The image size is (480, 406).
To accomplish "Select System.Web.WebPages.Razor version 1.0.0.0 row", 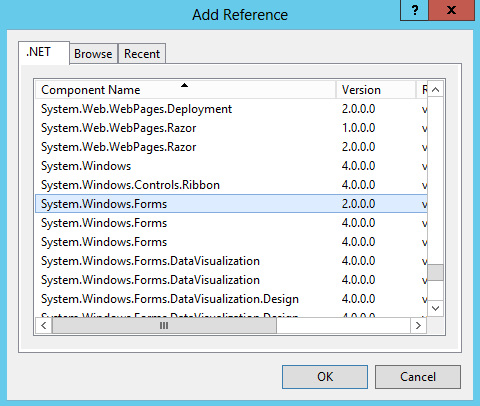I will pyautogui.click(x=231, y=128).
